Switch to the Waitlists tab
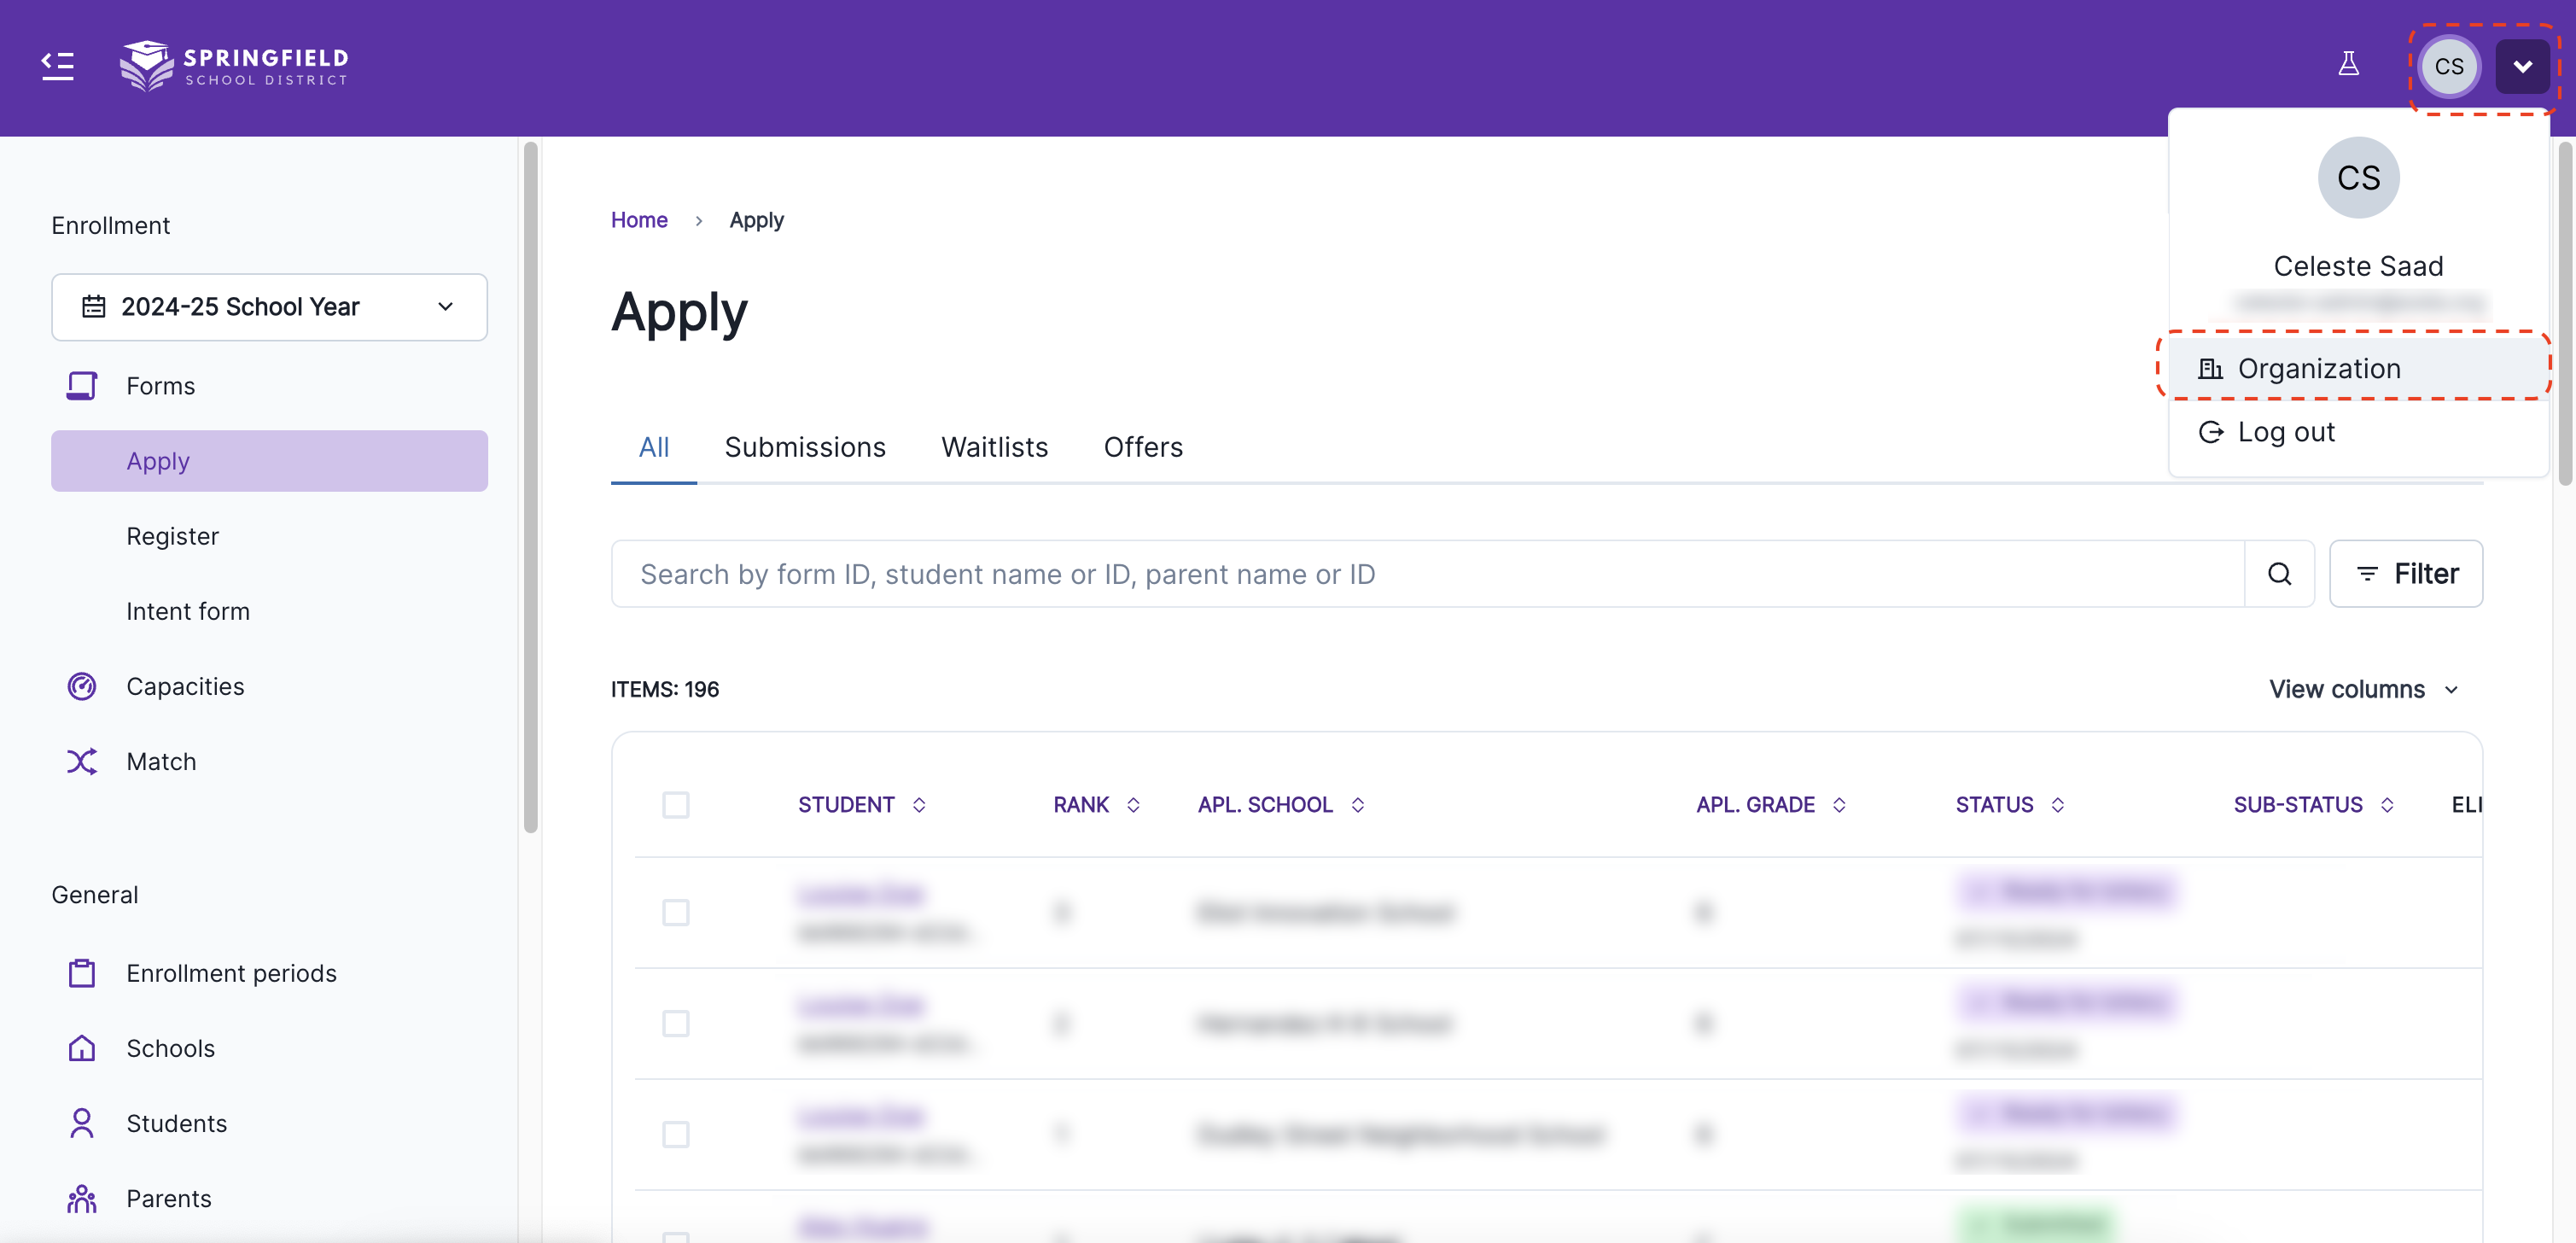 (x=994, y=447)
